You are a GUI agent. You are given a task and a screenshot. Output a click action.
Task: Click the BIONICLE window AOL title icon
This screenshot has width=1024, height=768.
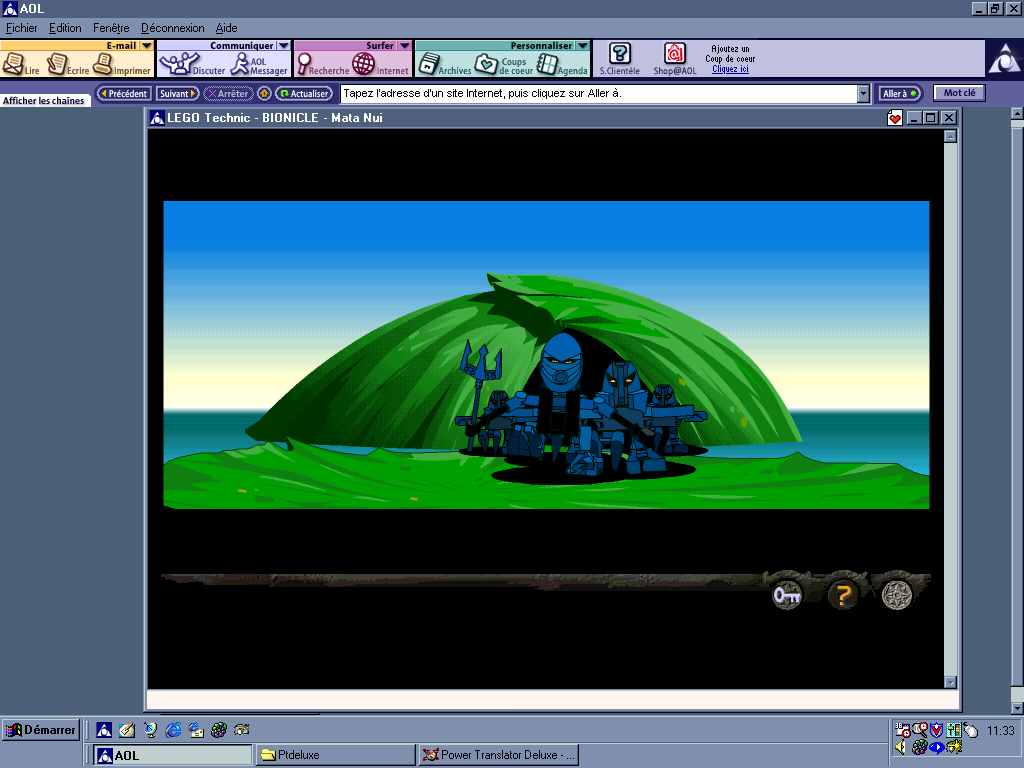pyautogui.click(x=157, y=118)
